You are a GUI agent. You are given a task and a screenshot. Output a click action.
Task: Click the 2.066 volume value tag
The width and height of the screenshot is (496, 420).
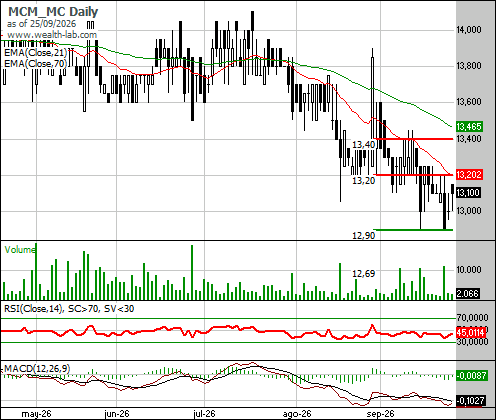(x=467, y=294)
